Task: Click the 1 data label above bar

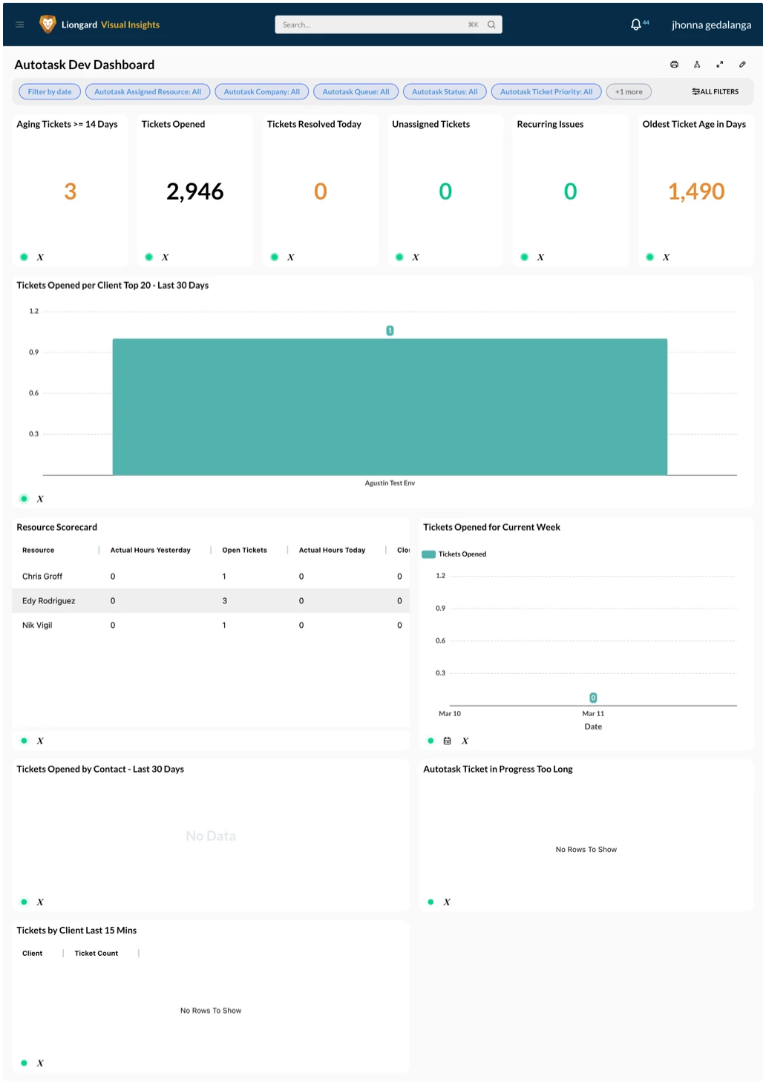Action: (x=390, y=331)
